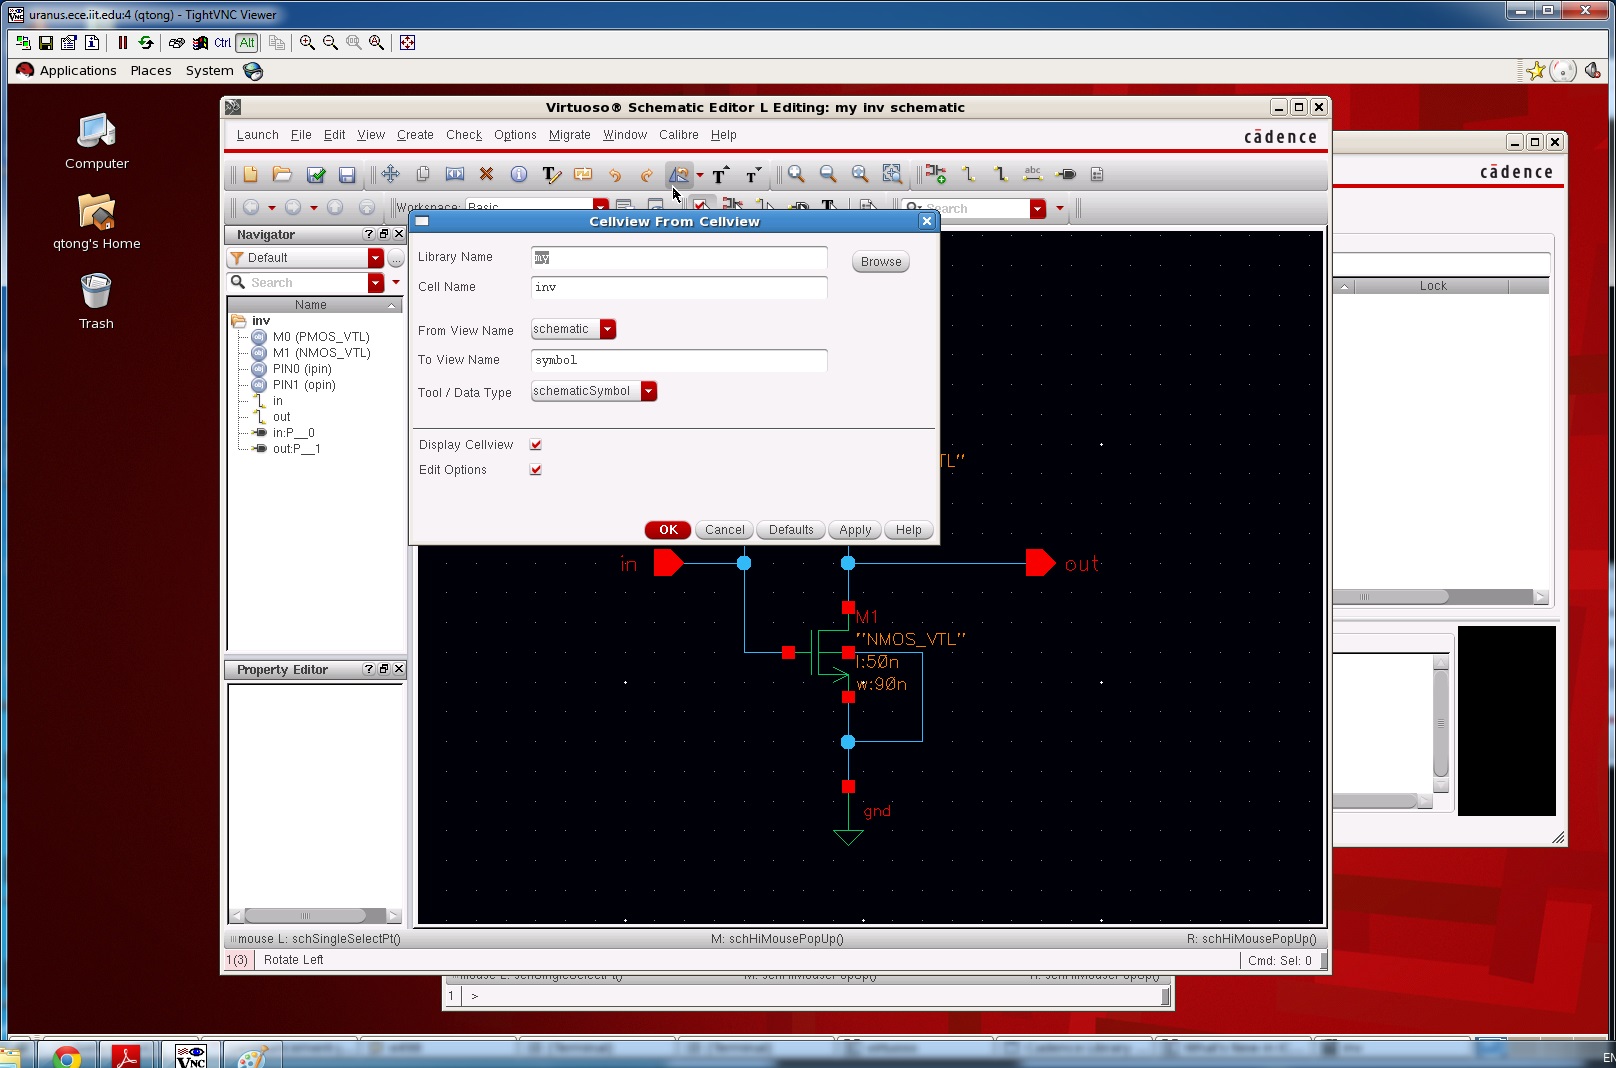
Task: Click the Defaults button
Action: (x=791, y=530)
